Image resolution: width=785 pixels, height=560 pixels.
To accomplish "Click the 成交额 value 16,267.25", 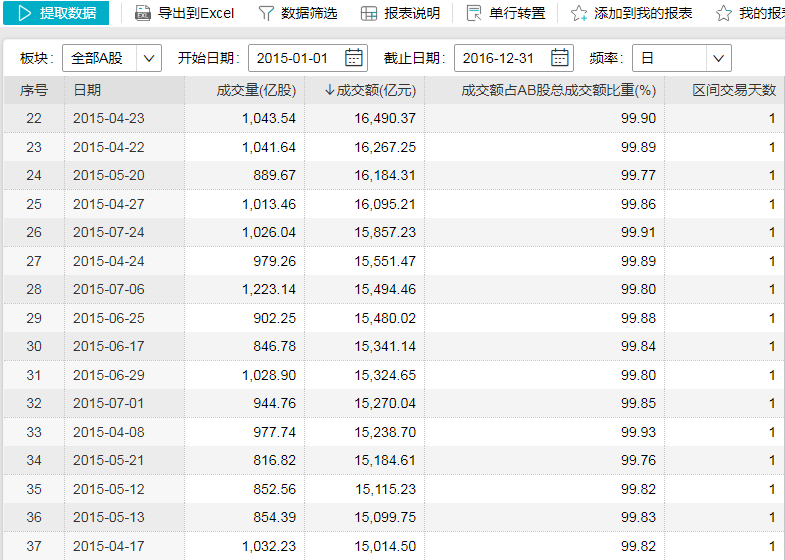I will pos(385,147).
